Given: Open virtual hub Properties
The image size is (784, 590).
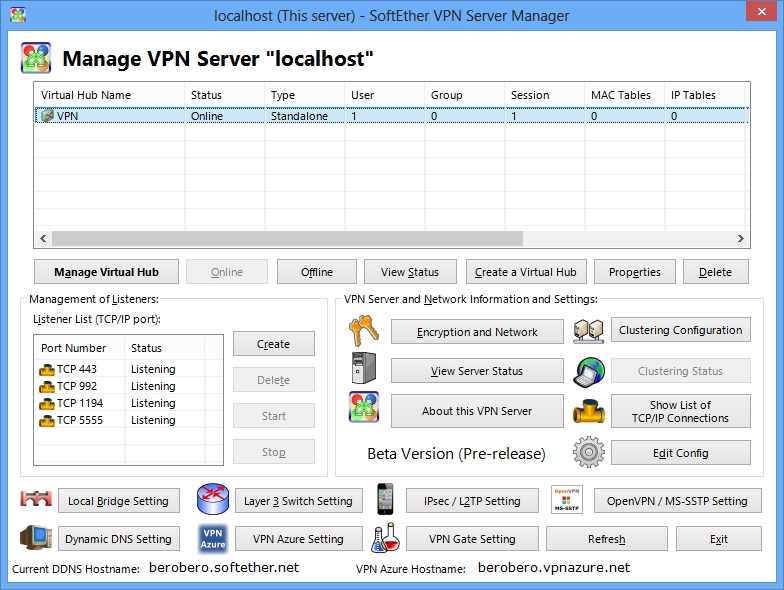Looking at the screenshot, I should [635, 272].
